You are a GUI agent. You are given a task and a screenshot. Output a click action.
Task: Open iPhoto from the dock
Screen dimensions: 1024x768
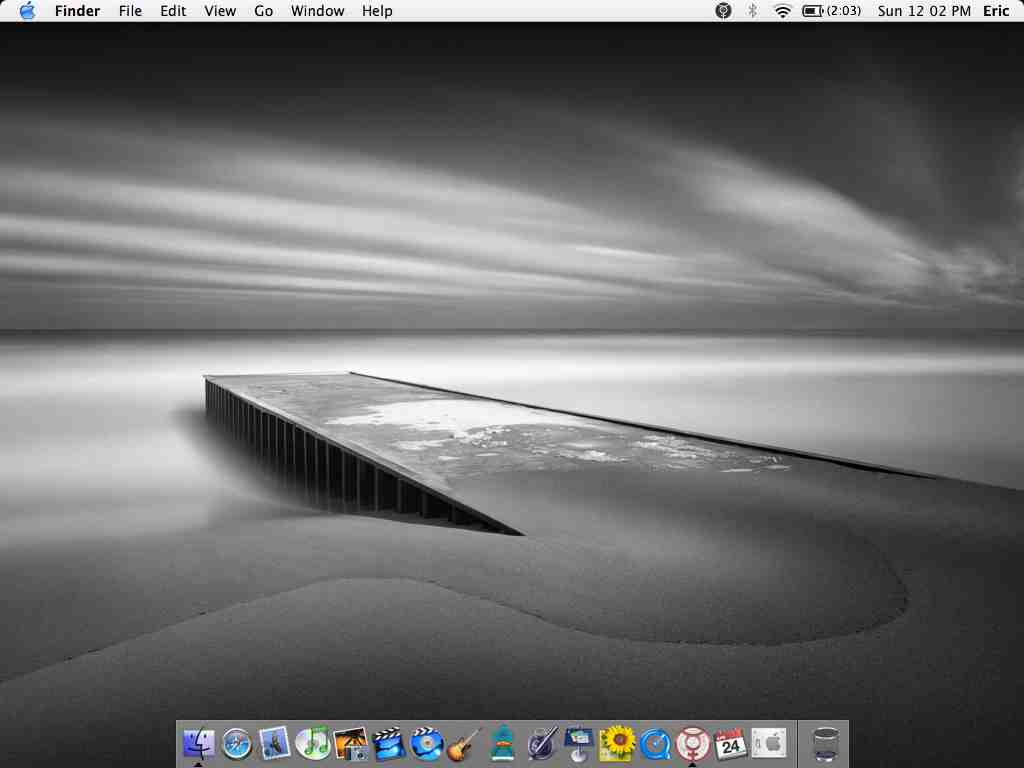point(351,744)
